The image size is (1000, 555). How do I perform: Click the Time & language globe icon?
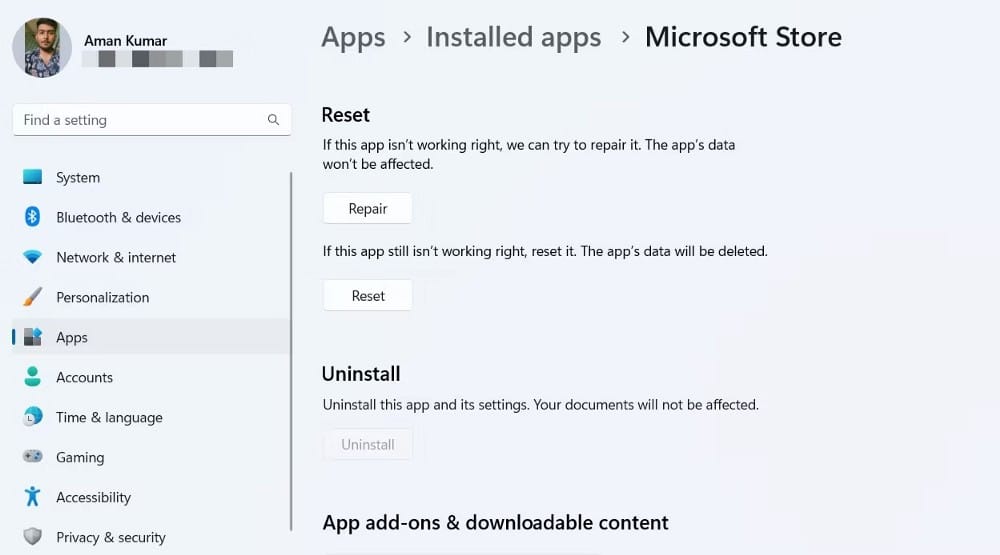tap(33, 417)
